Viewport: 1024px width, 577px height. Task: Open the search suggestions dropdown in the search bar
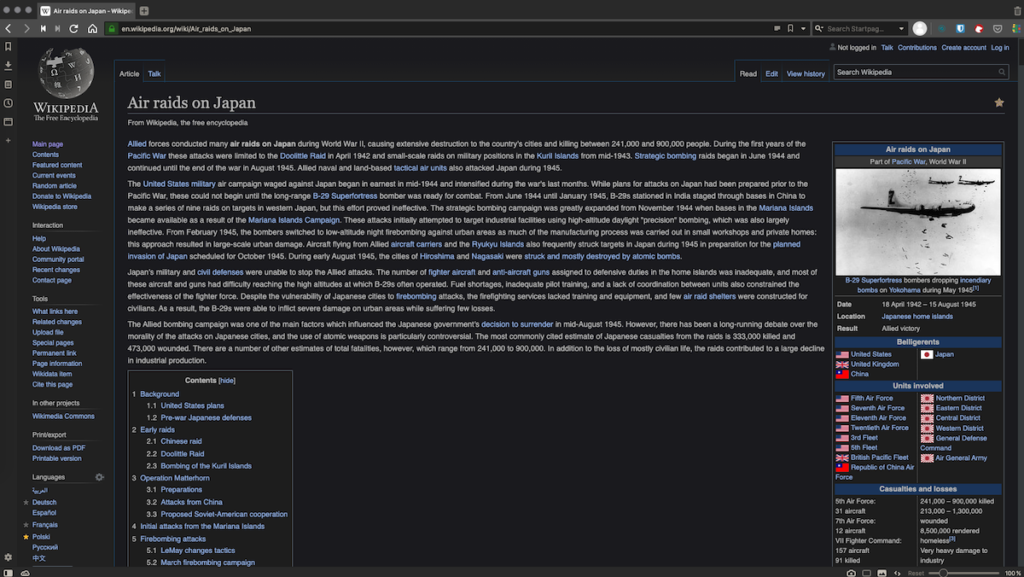point(901,29)
